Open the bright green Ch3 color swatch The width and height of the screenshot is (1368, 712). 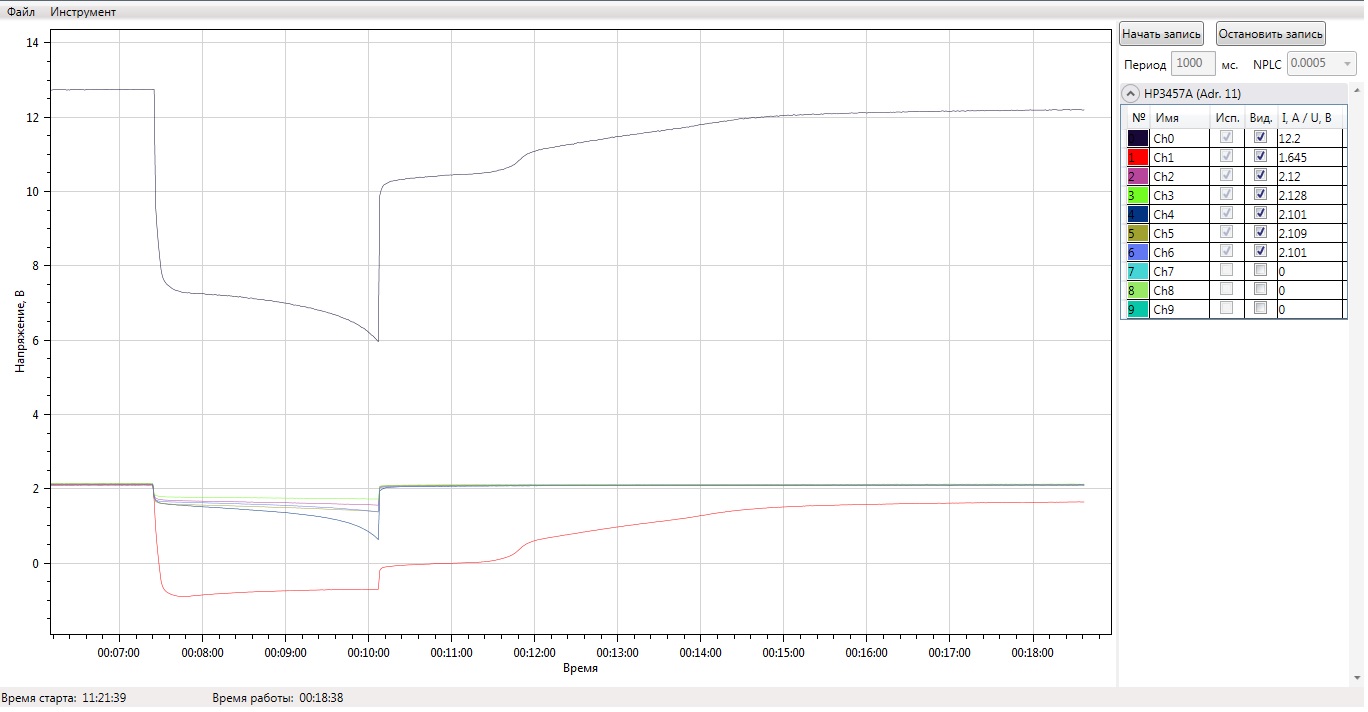point(1137,196)
